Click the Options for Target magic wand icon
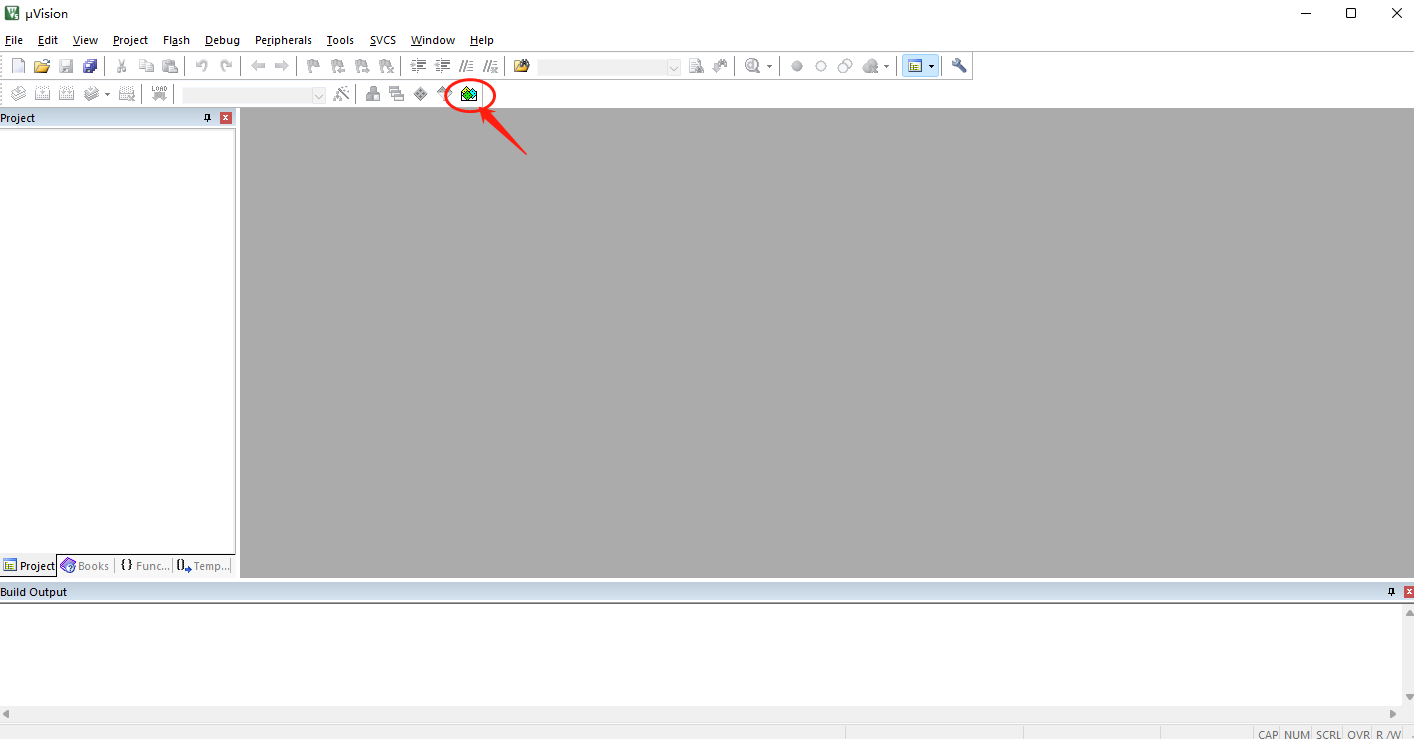1414x739 pixels. coord(342,94)
